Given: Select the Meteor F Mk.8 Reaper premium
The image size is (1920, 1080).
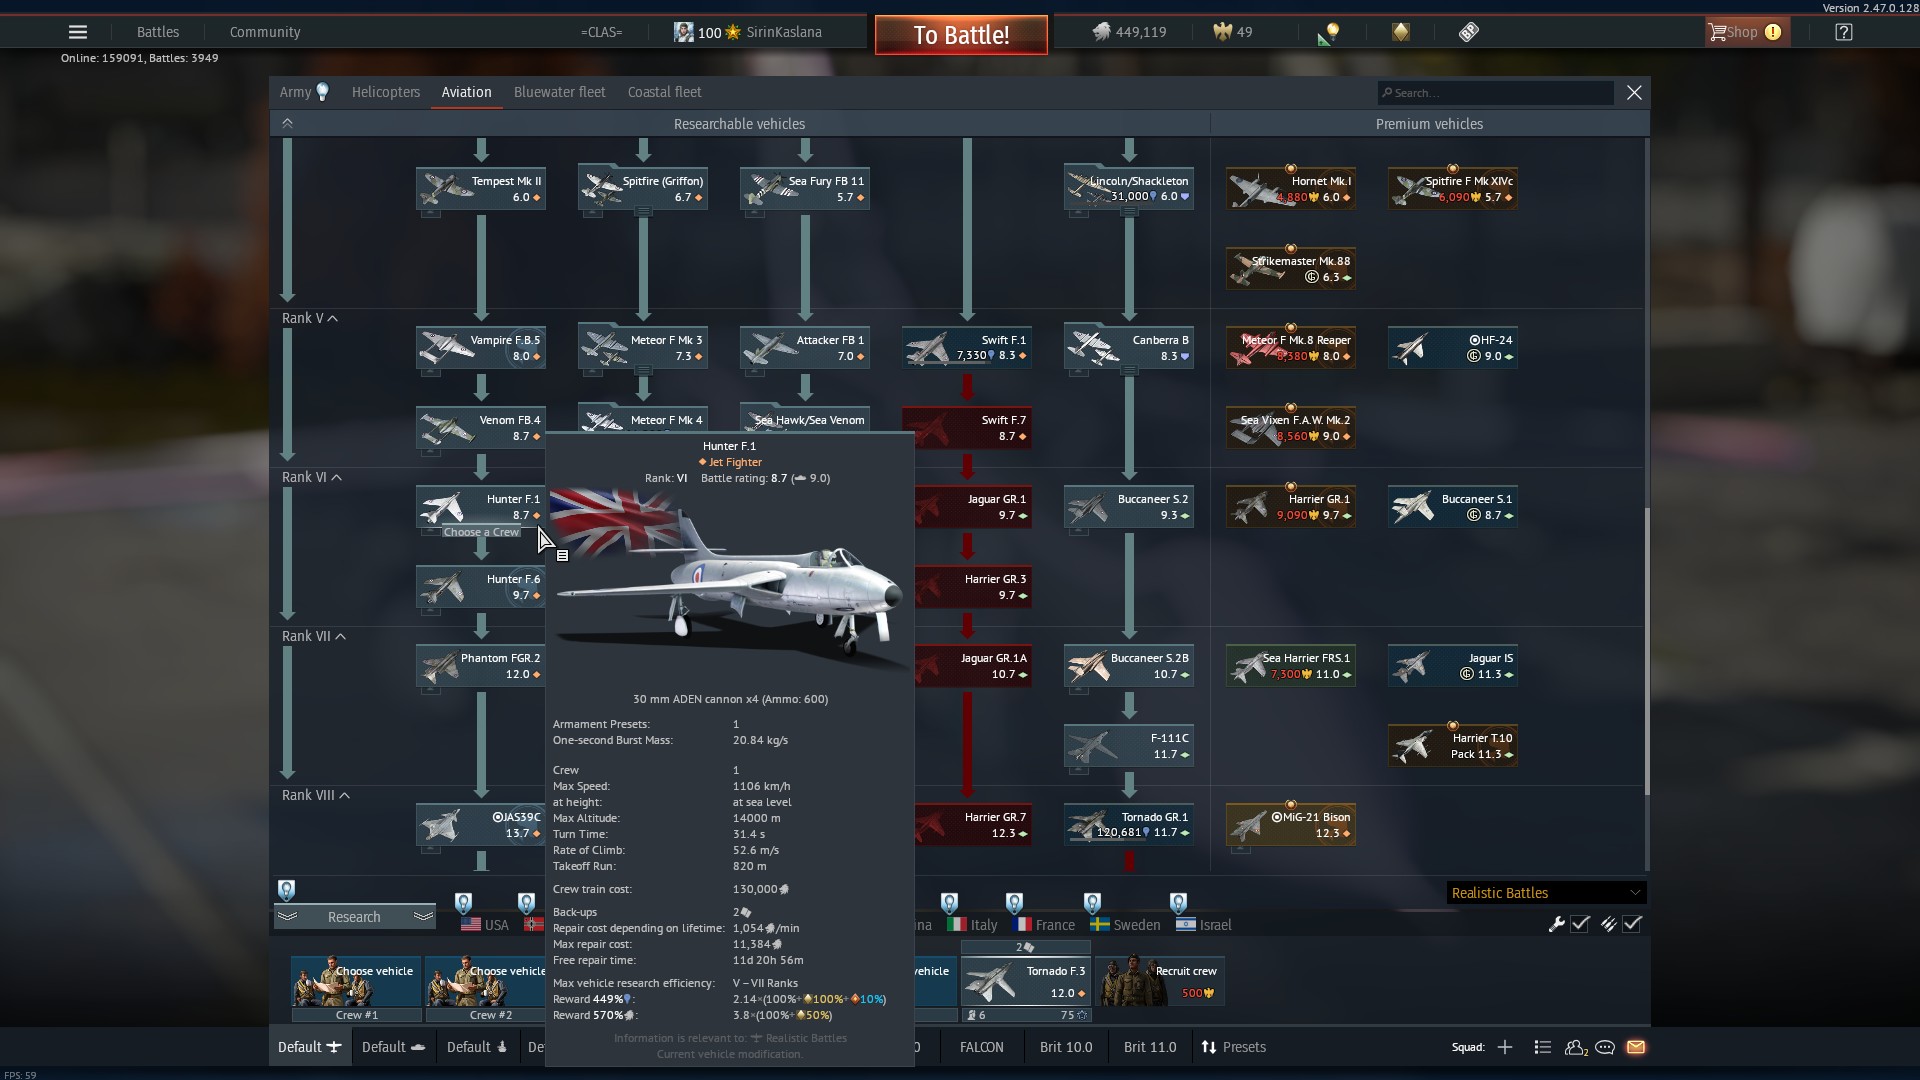Looking at the screenshot, I should click(1291, 348).
